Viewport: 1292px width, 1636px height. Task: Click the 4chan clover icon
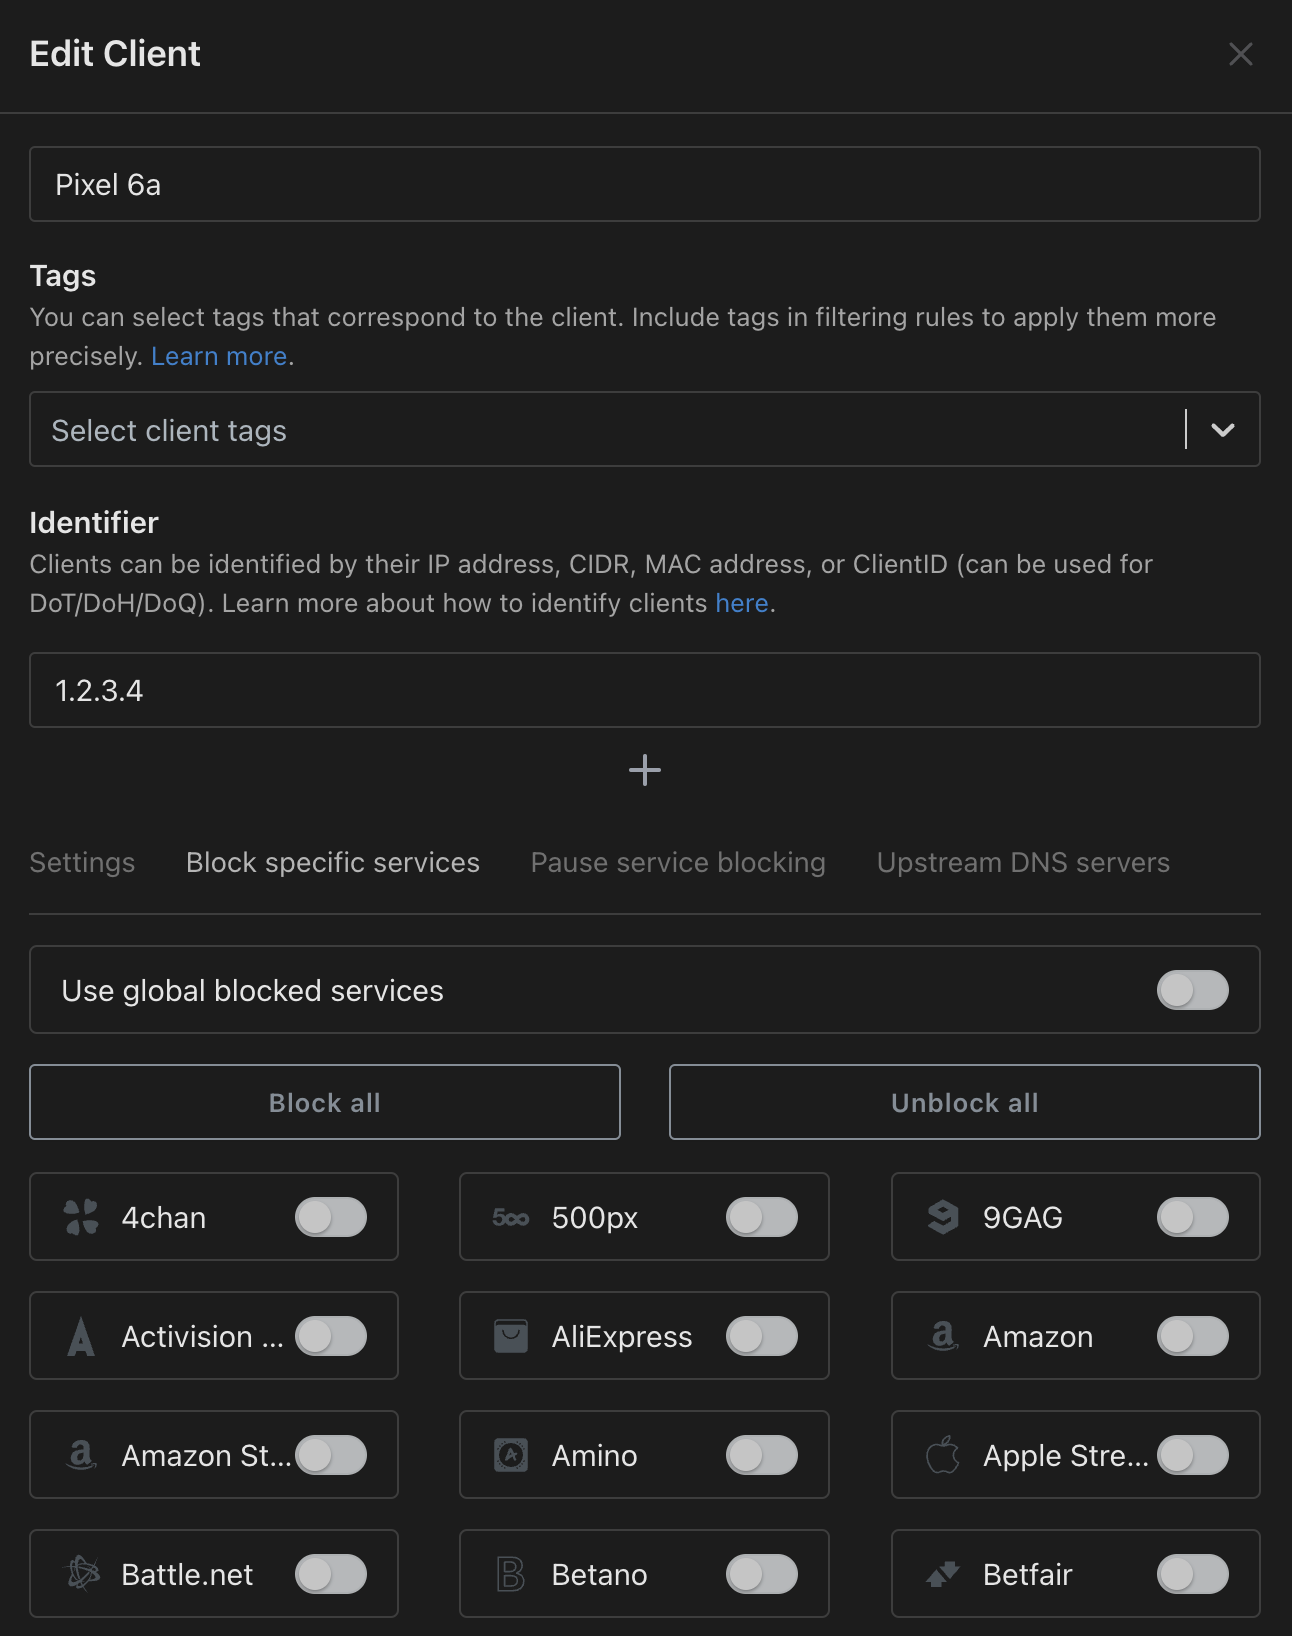pyautogui.click(x=81, y=1217)
